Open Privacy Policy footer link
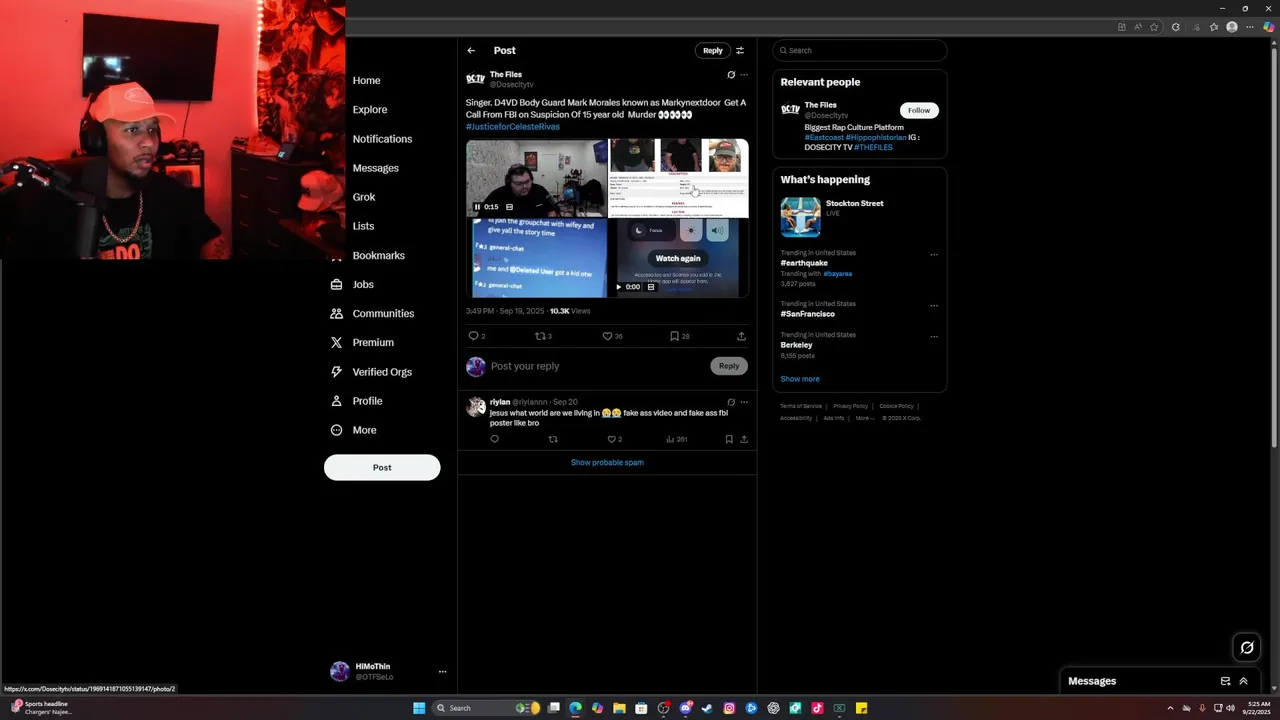 pos(850,406)
